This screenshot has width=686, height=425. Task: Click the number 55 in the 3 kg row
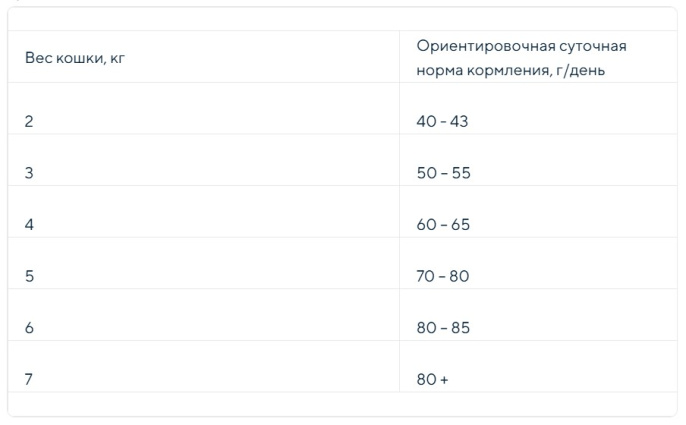[x=460, y=172]
